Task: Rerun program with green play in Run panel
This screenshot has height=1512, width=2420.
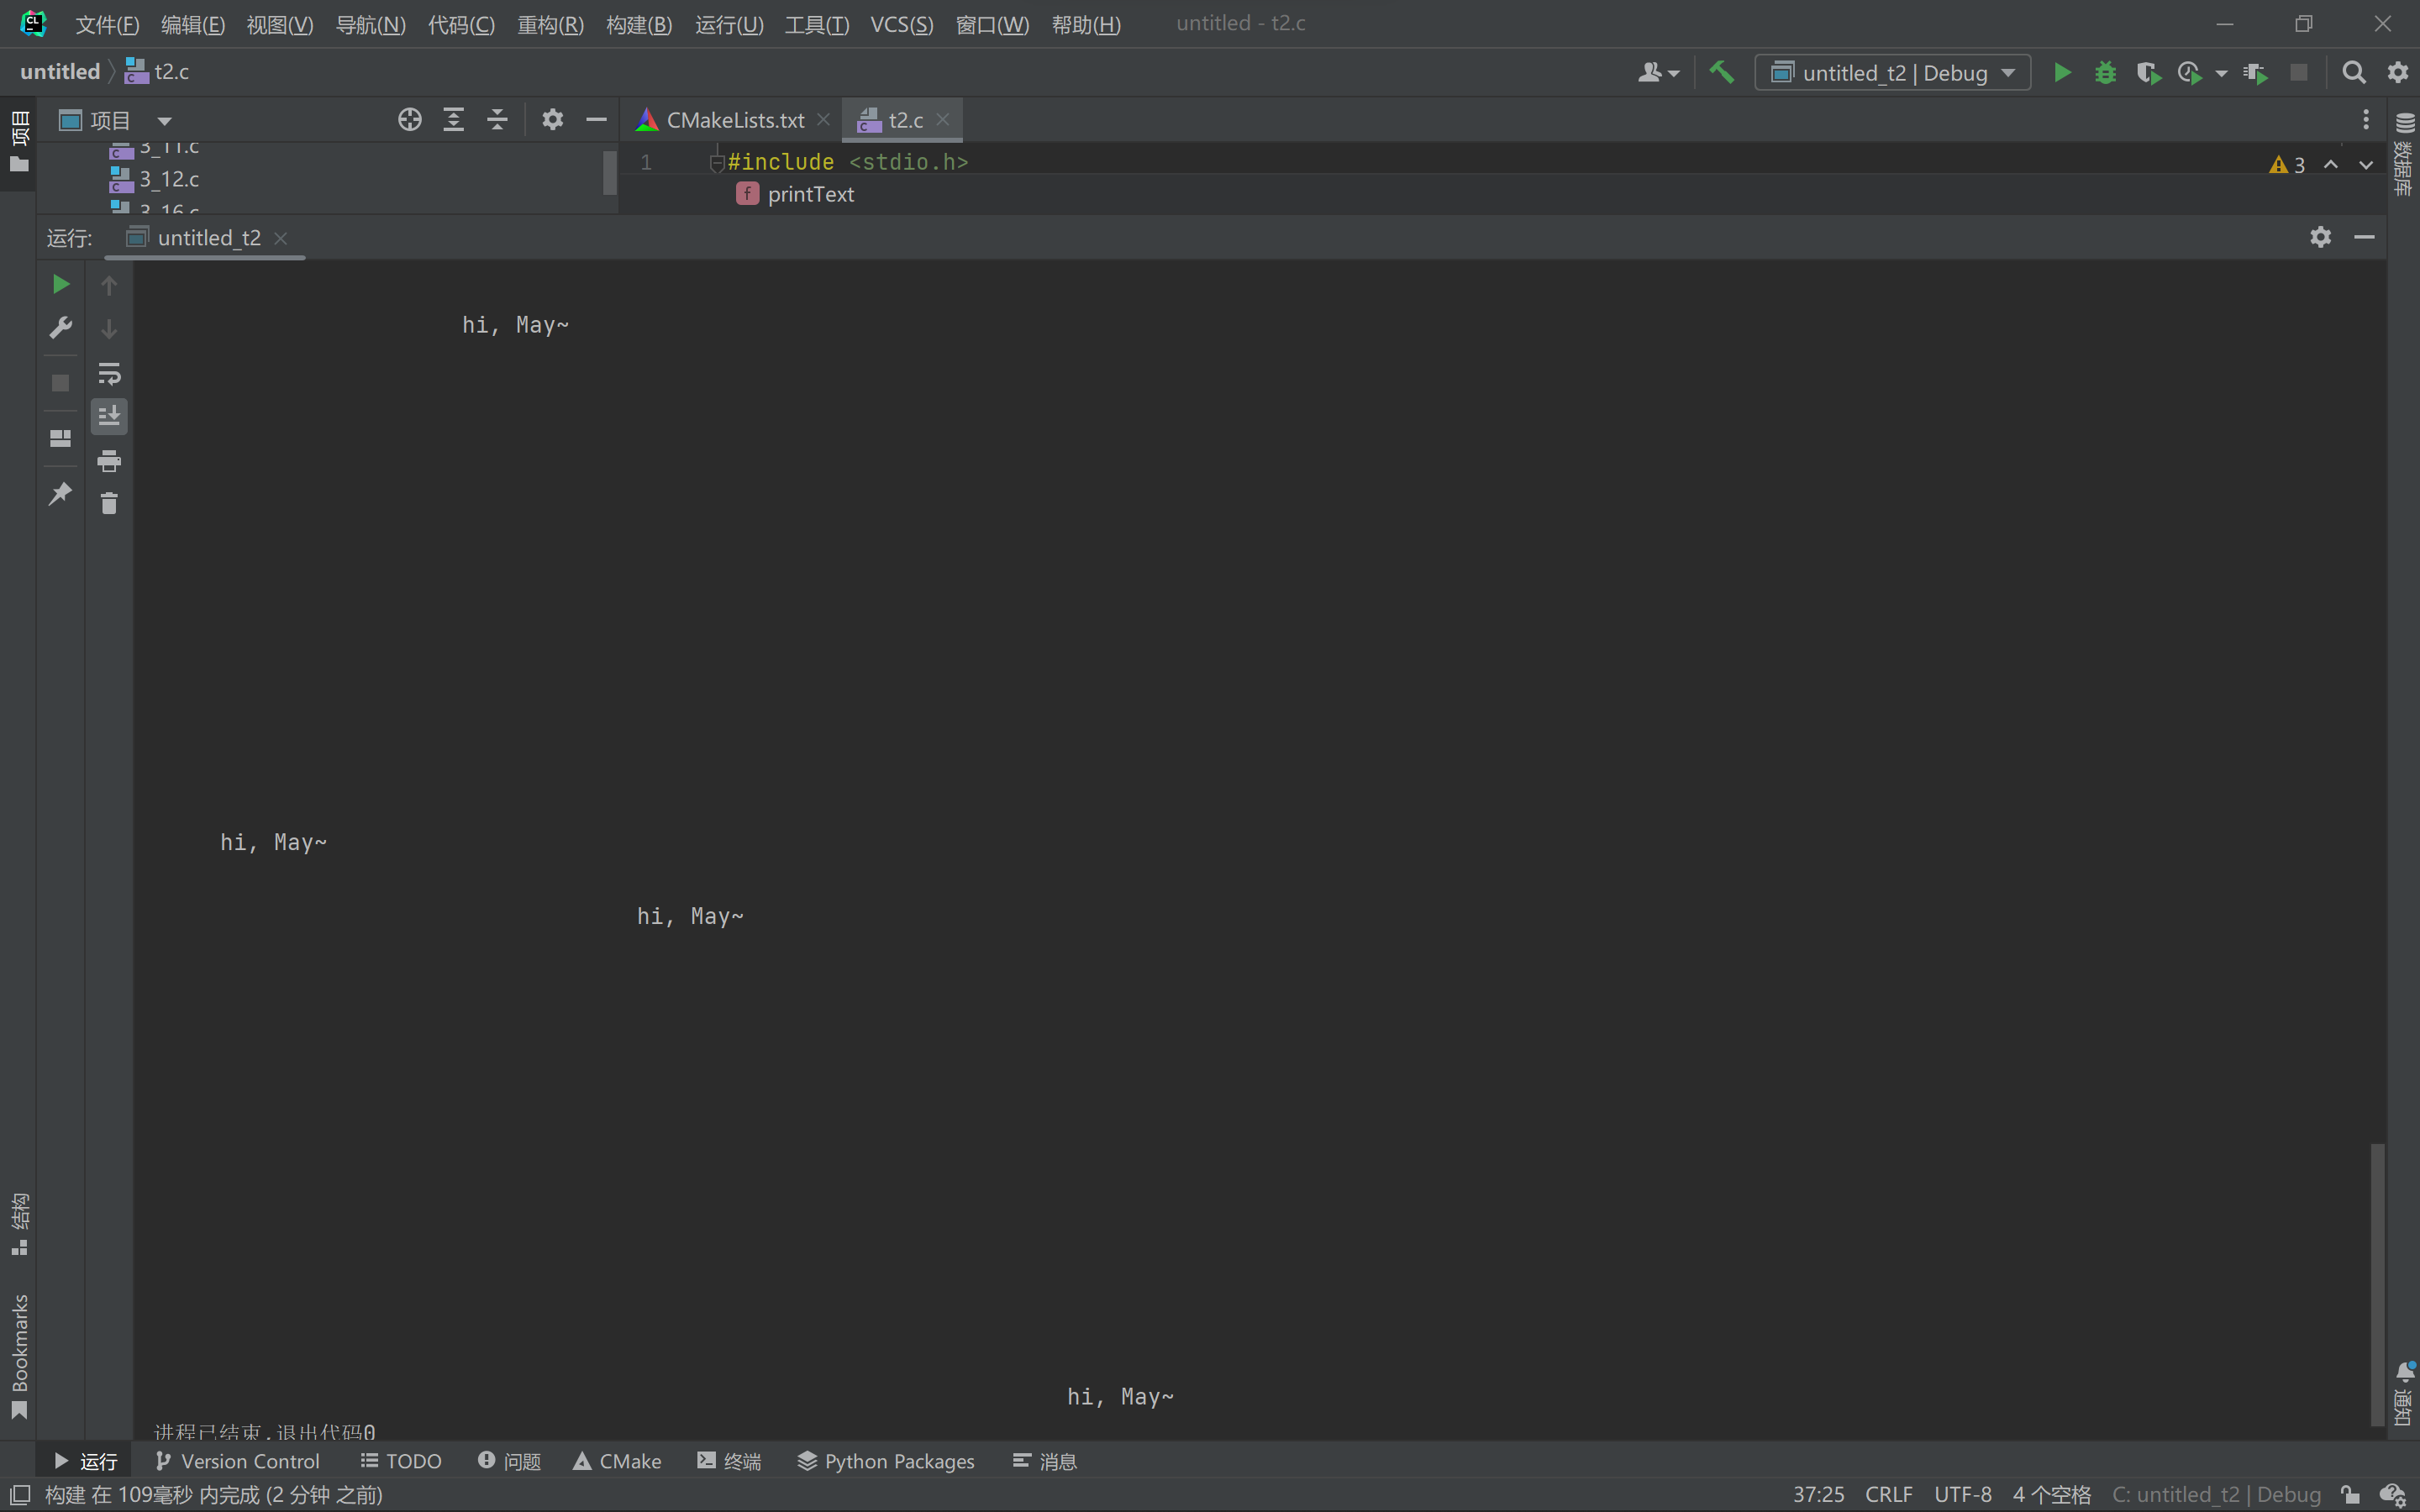Action: point(60,285)
